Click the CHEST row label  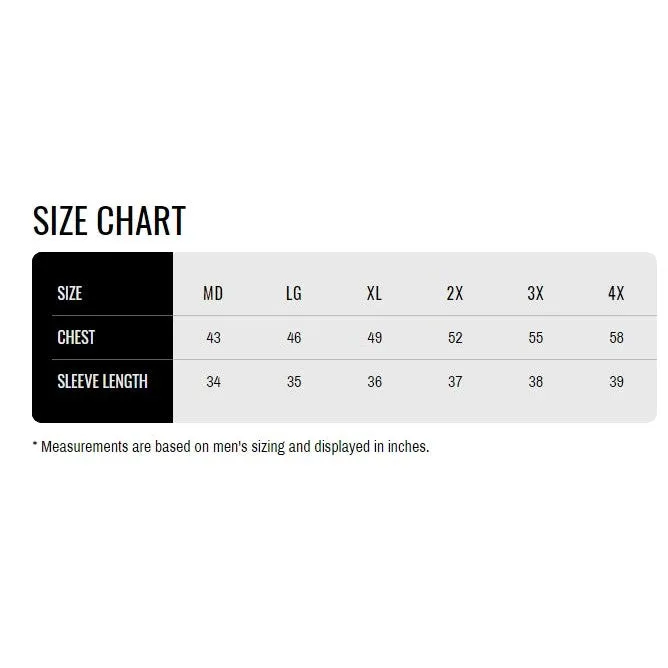click(x=76, y=337)
